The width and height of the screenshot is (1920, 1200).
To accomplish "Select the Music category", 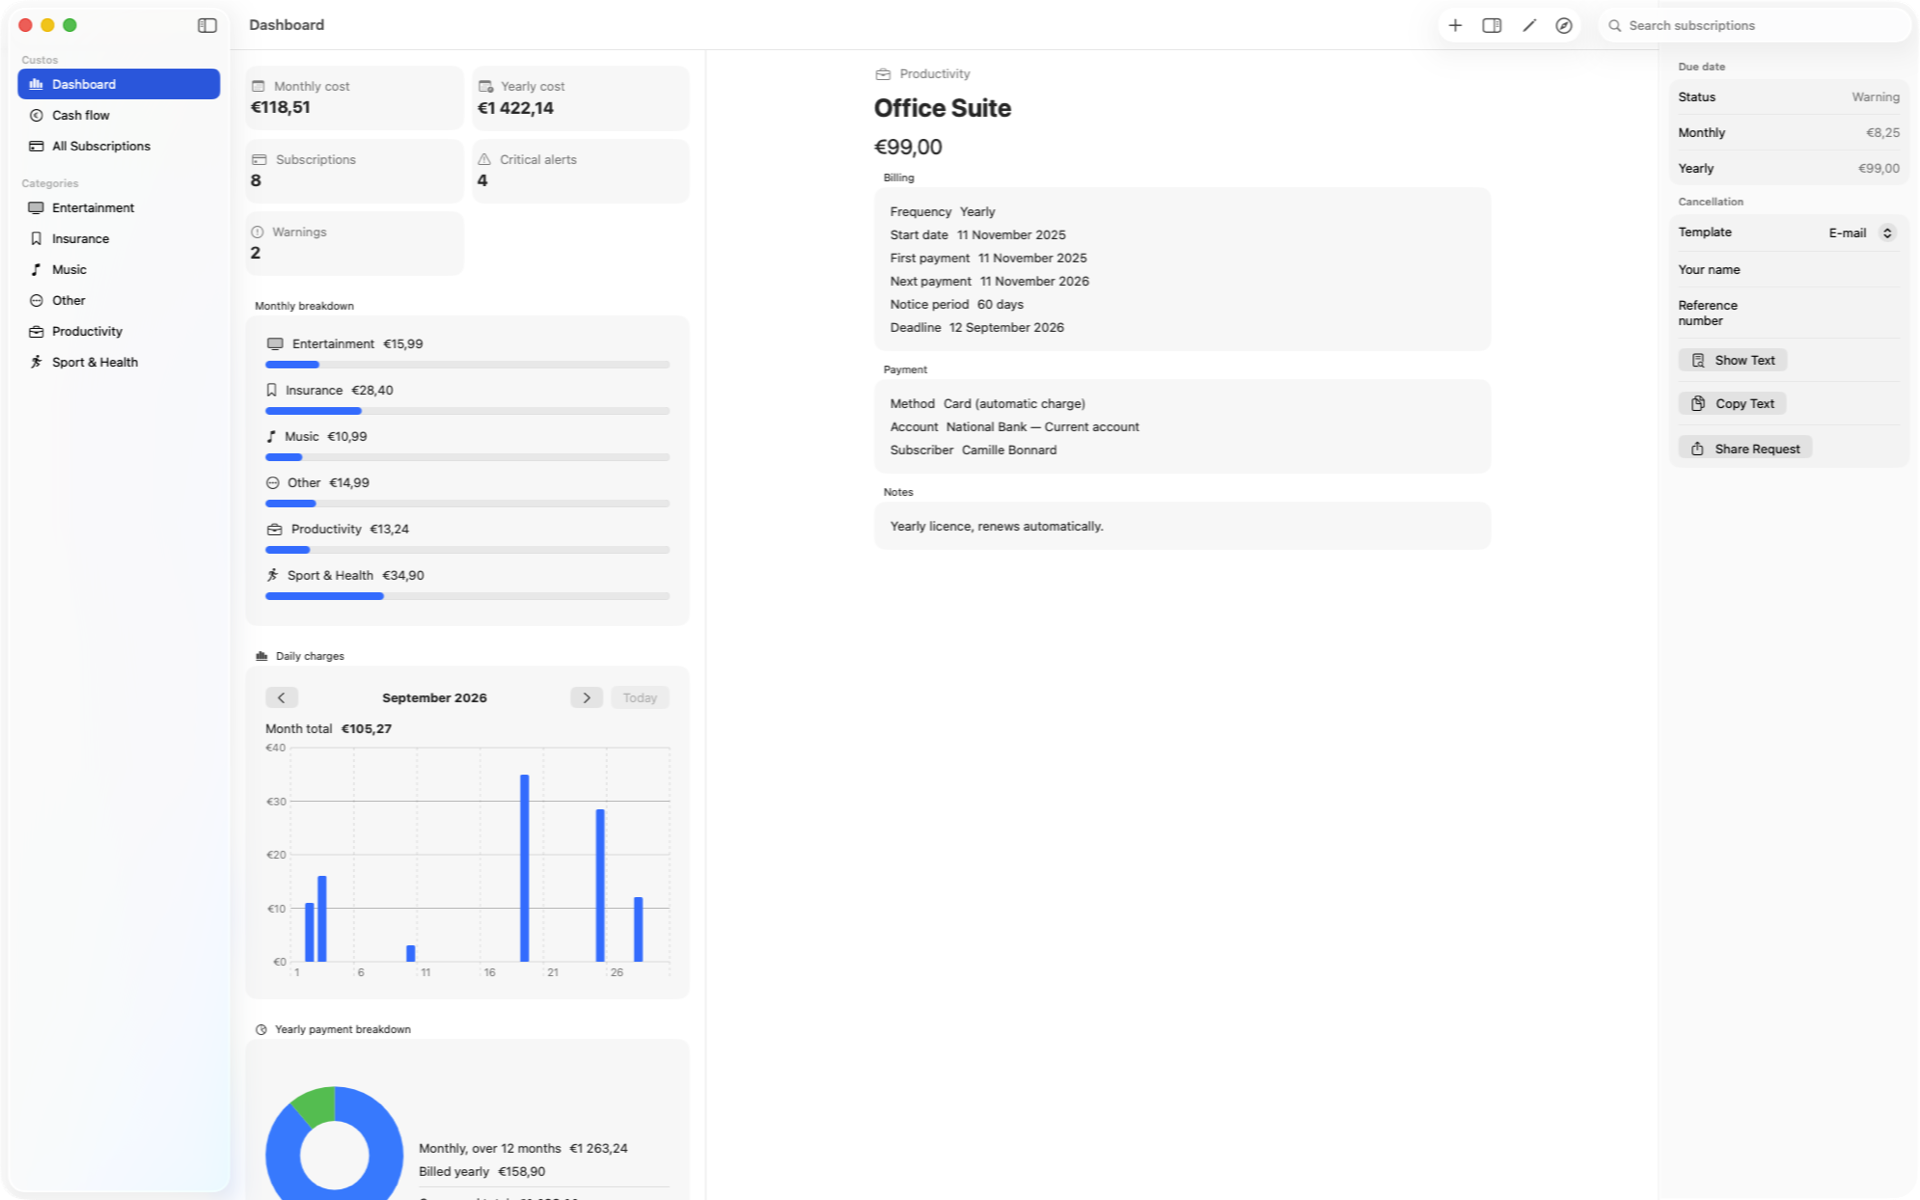I will (x=119, y=270).
